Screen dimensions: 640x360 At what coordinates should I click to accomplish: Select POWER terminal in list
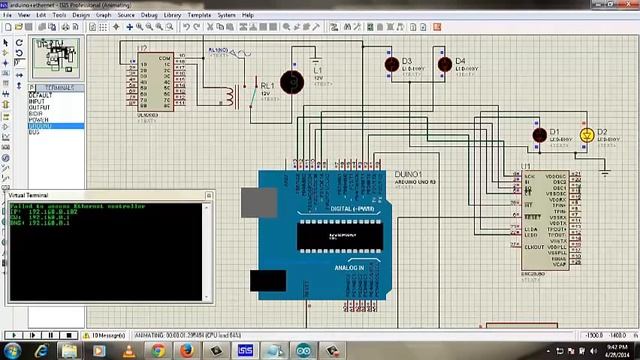coord(56,120)
